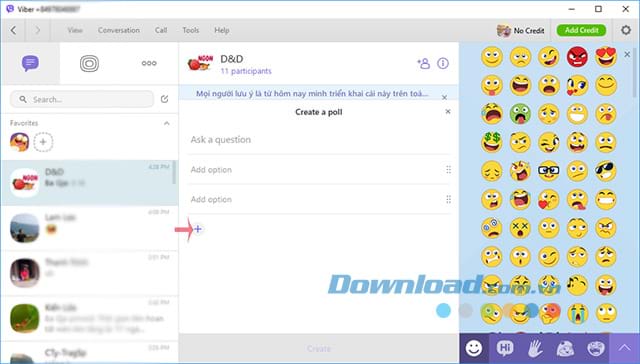Expand sticker packs with up arrow
Image resolution: width=640 pixels, height=364 pixels.
click(624, 348)
